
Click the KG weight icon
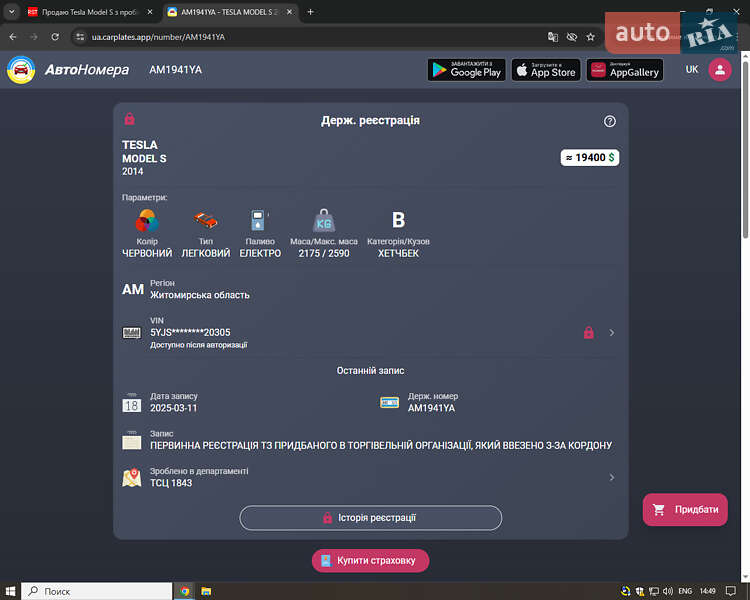324,221
